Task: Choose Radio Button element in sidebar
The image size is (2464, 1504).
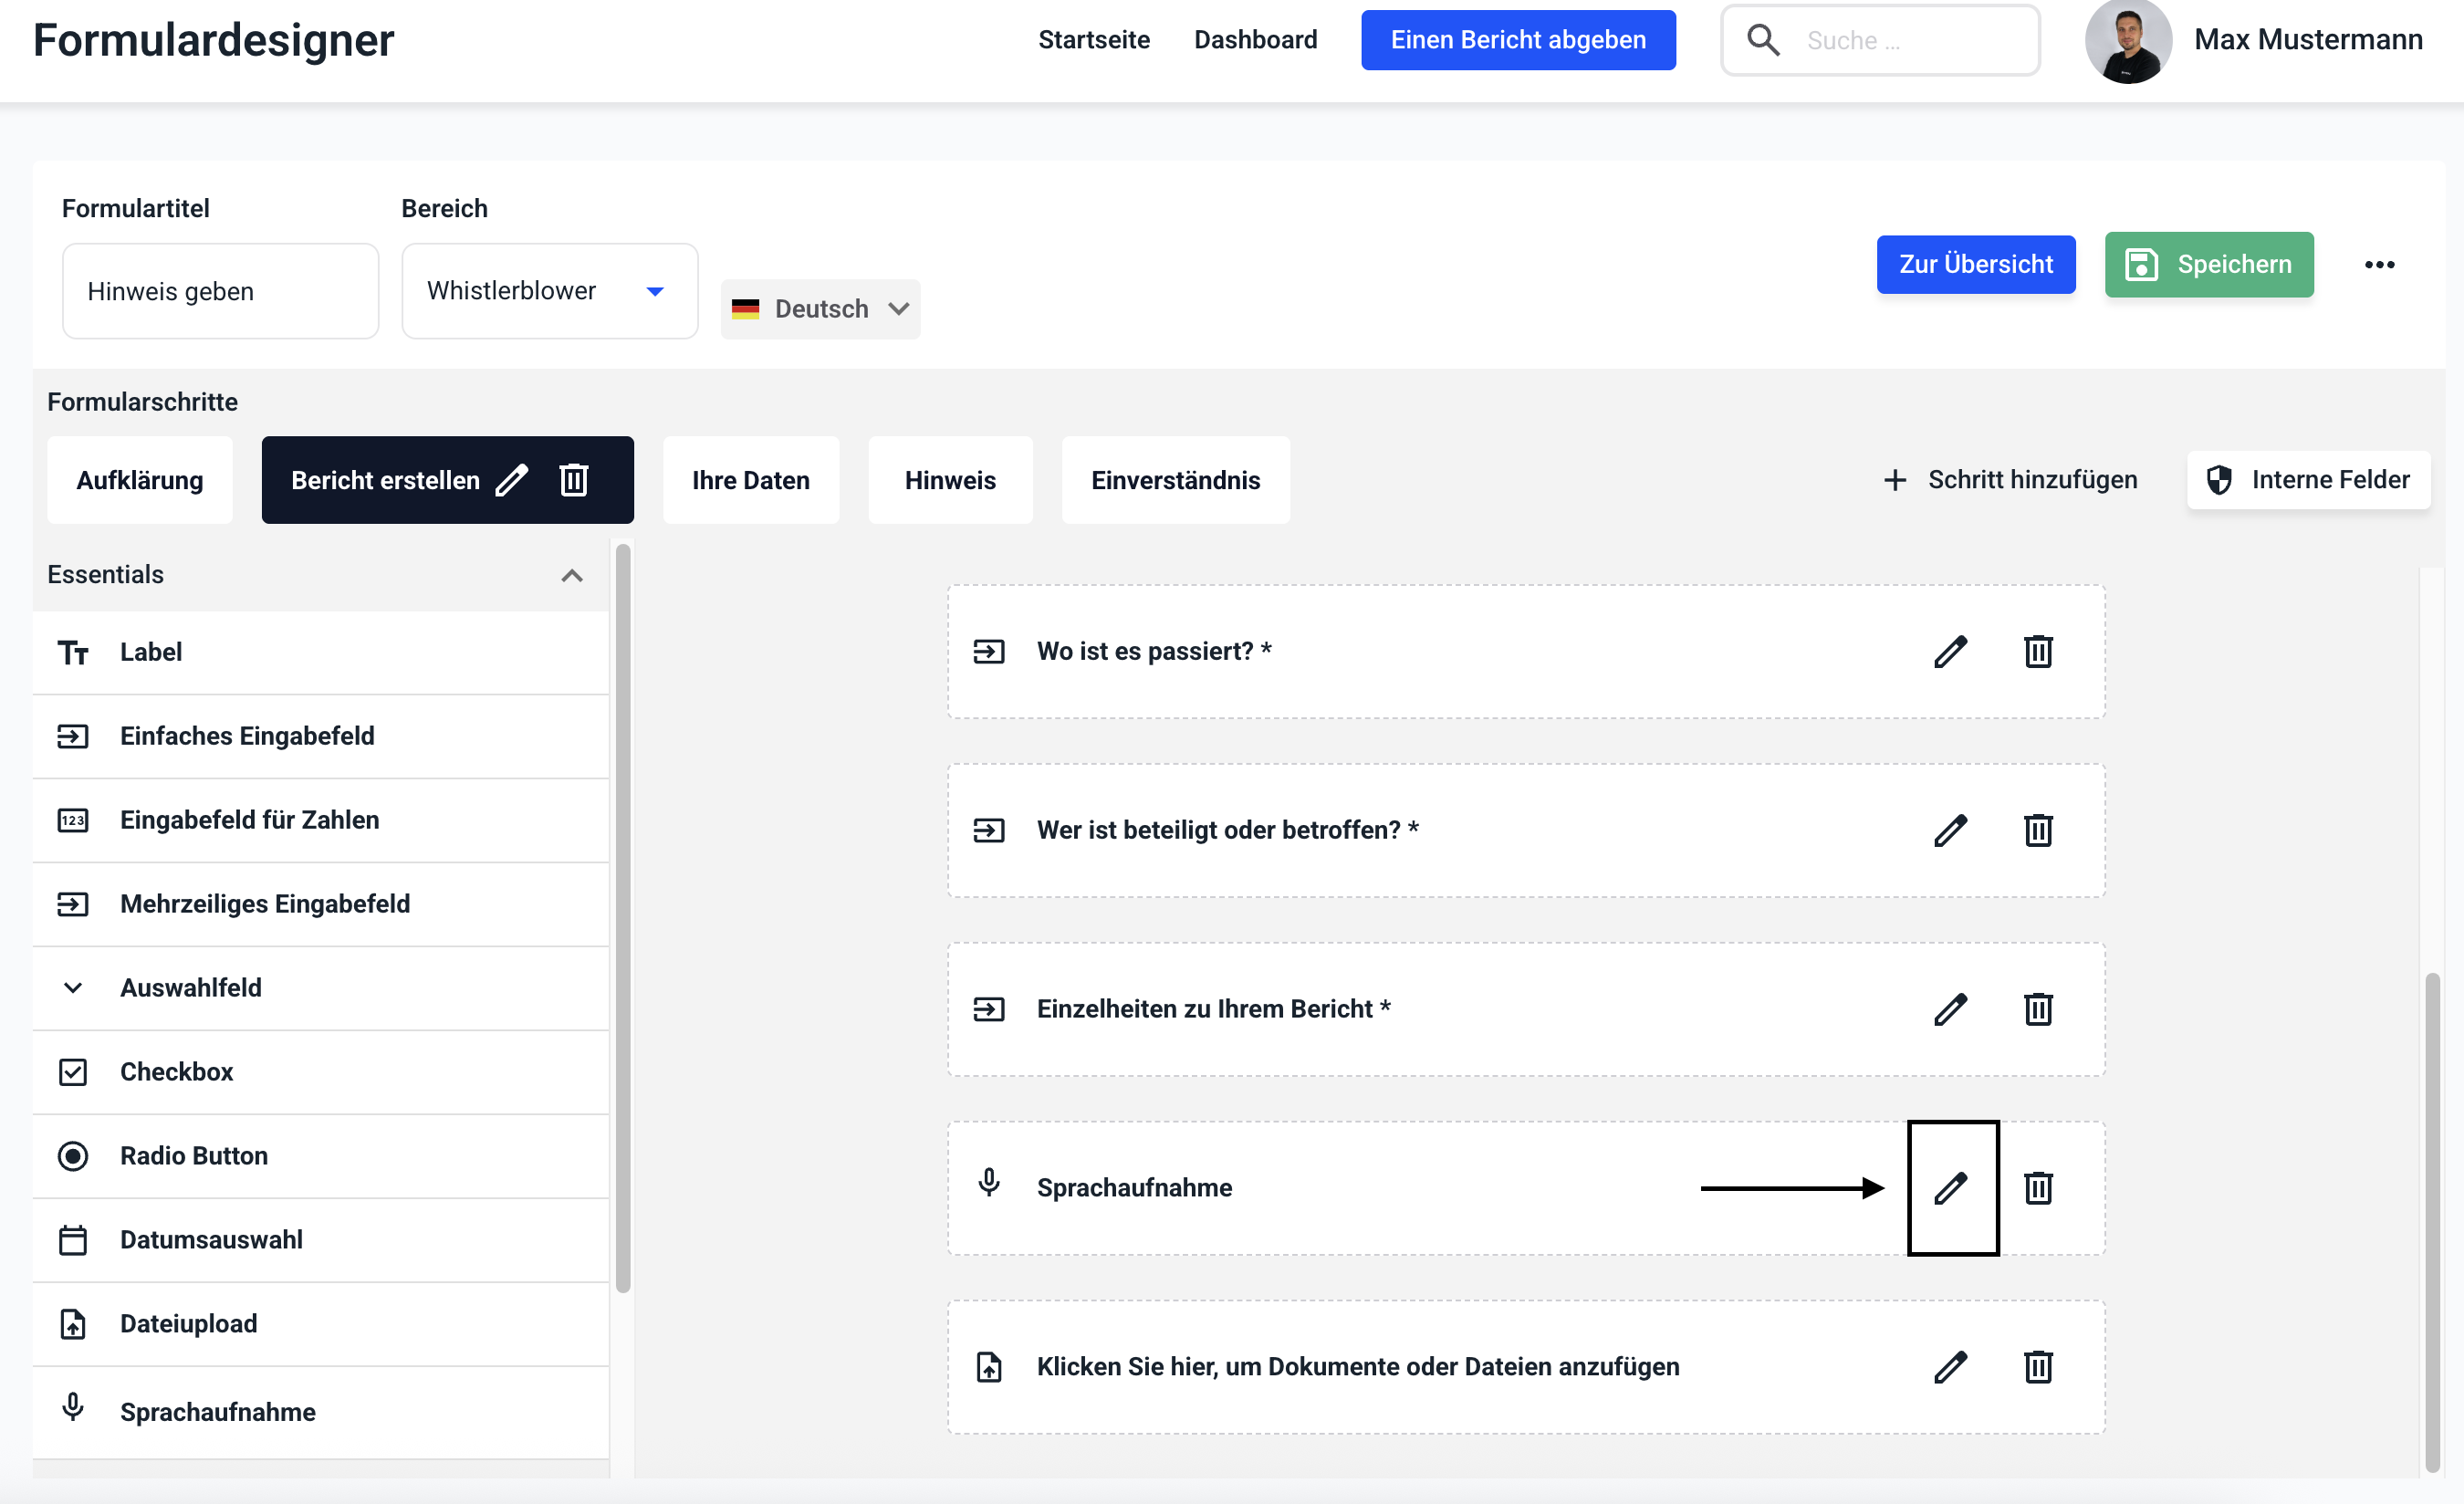Action: 194,1156
